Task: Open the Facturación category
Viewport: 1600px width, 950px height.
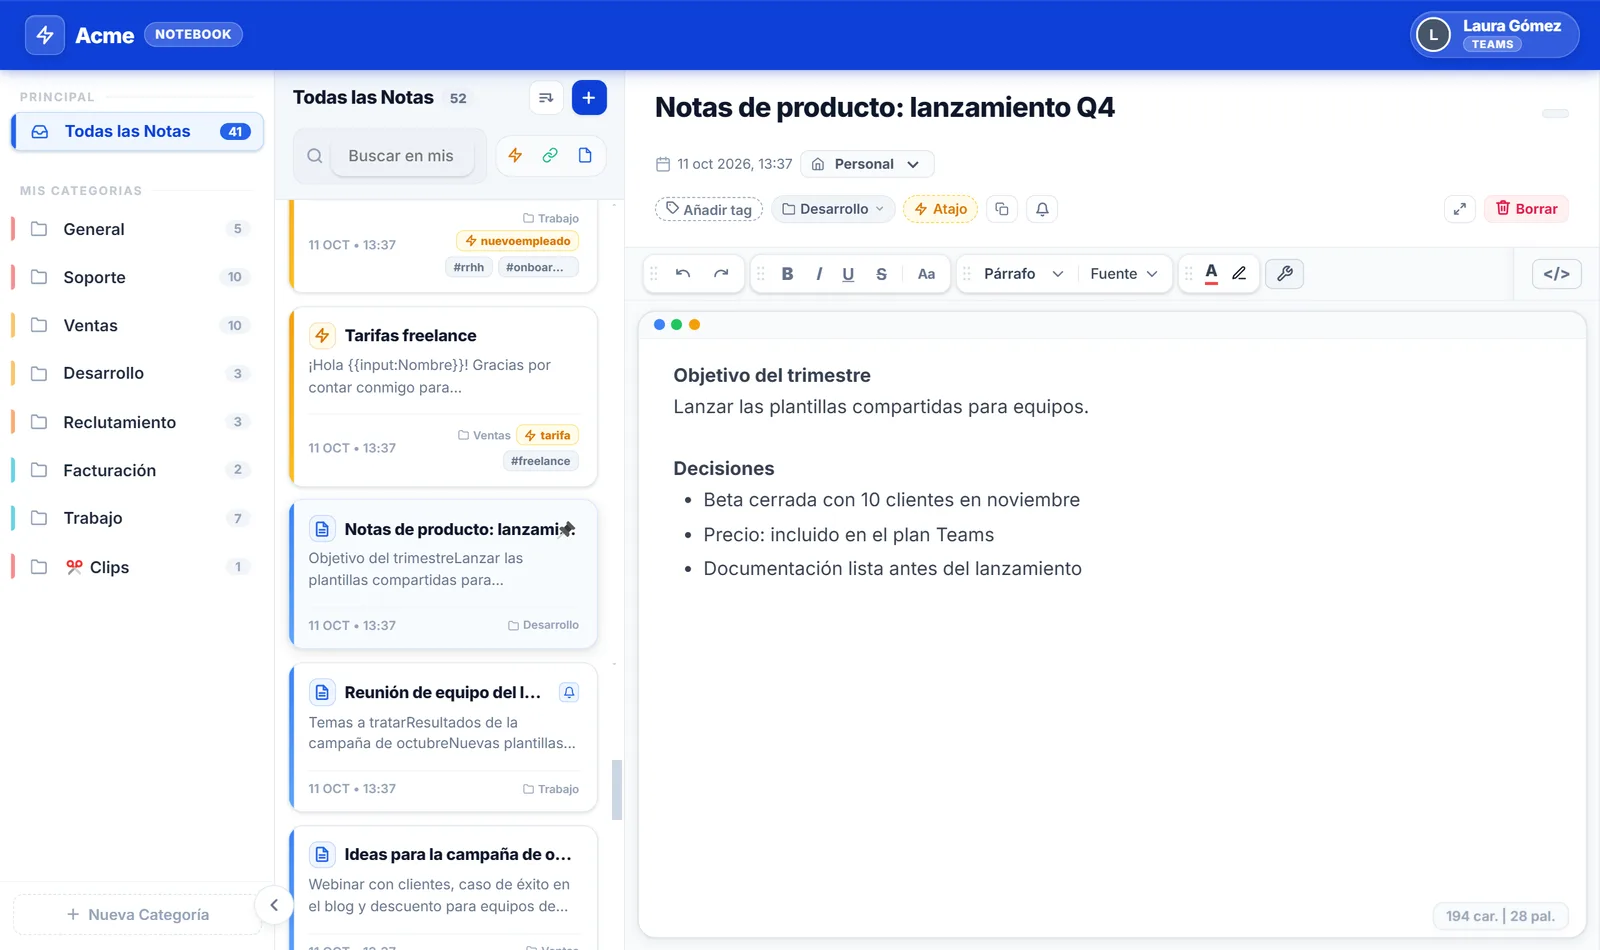Action: [137, 470]
